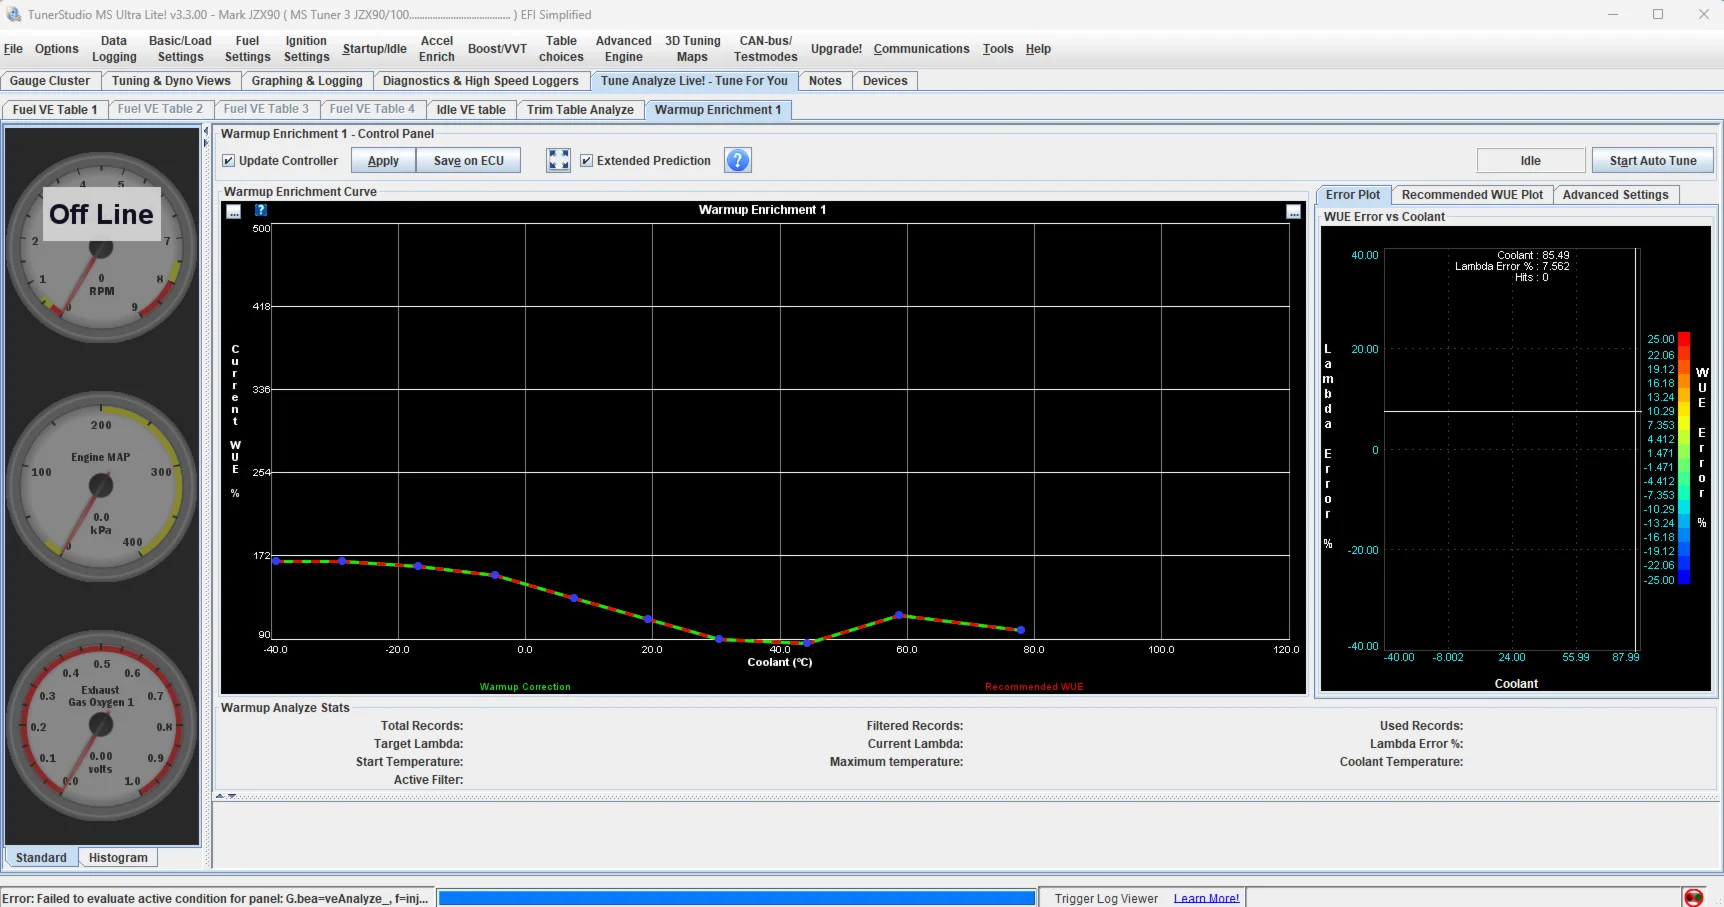
Task: Click the red connection status icon
Action: coord(1693,897)
